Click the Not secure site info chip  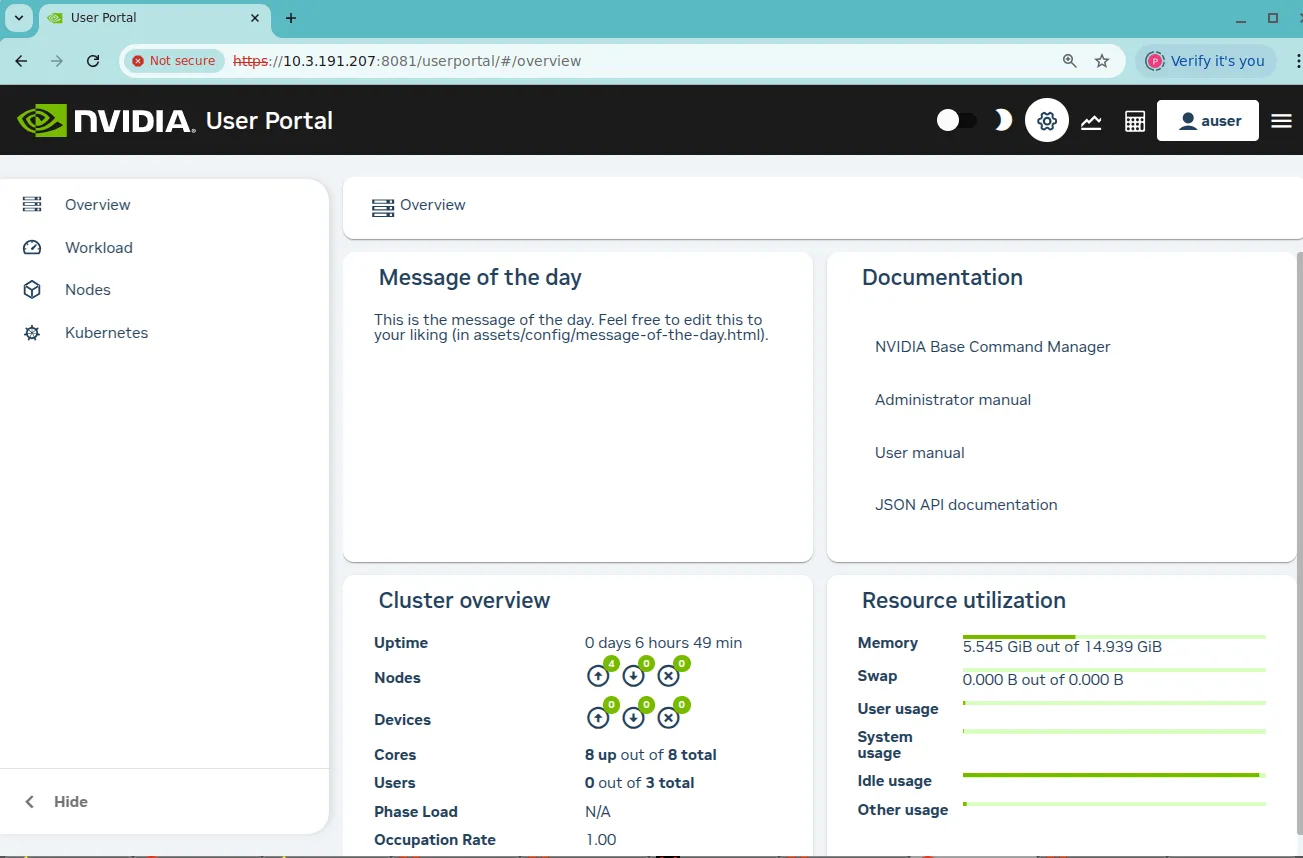(174, 61)
